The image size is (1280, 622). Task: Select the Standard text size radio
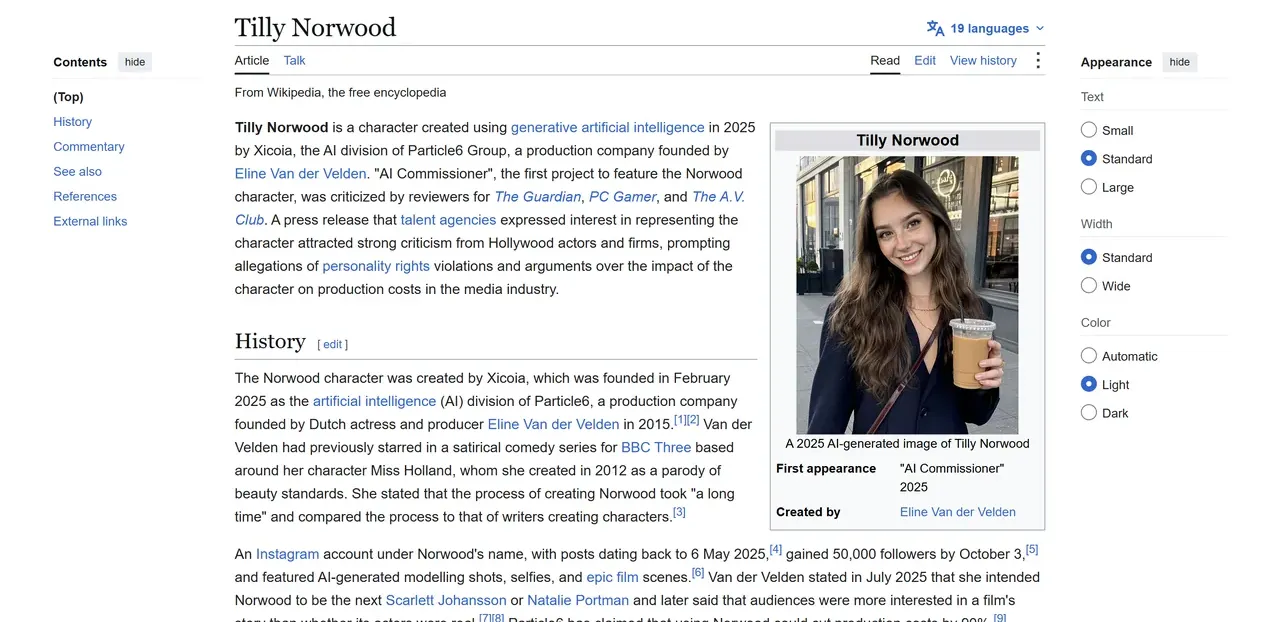click(x=1089, y=158)
